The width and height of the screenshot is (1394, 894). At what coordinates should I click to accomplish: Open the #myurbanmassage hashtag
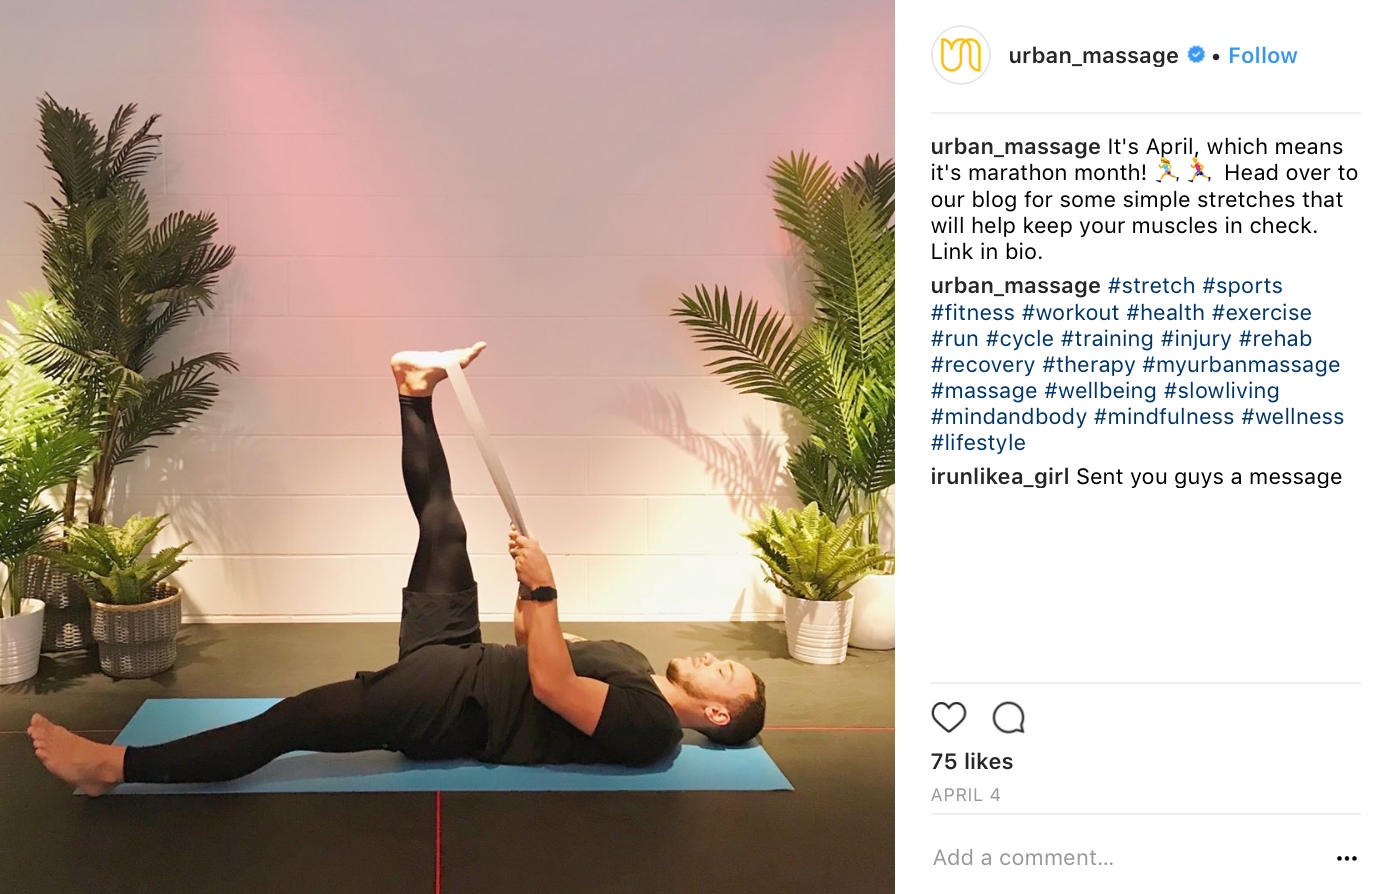(1241, 365)
